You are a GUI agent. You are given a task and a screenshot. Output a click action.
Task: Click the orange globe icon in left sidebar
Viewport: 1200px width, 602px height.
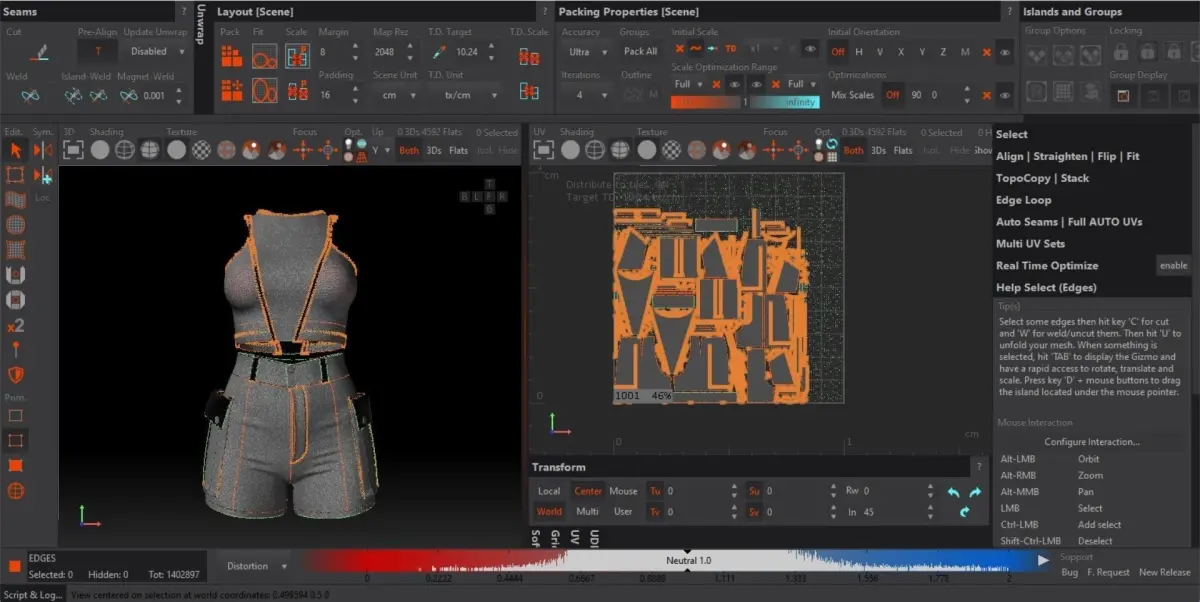15,490
